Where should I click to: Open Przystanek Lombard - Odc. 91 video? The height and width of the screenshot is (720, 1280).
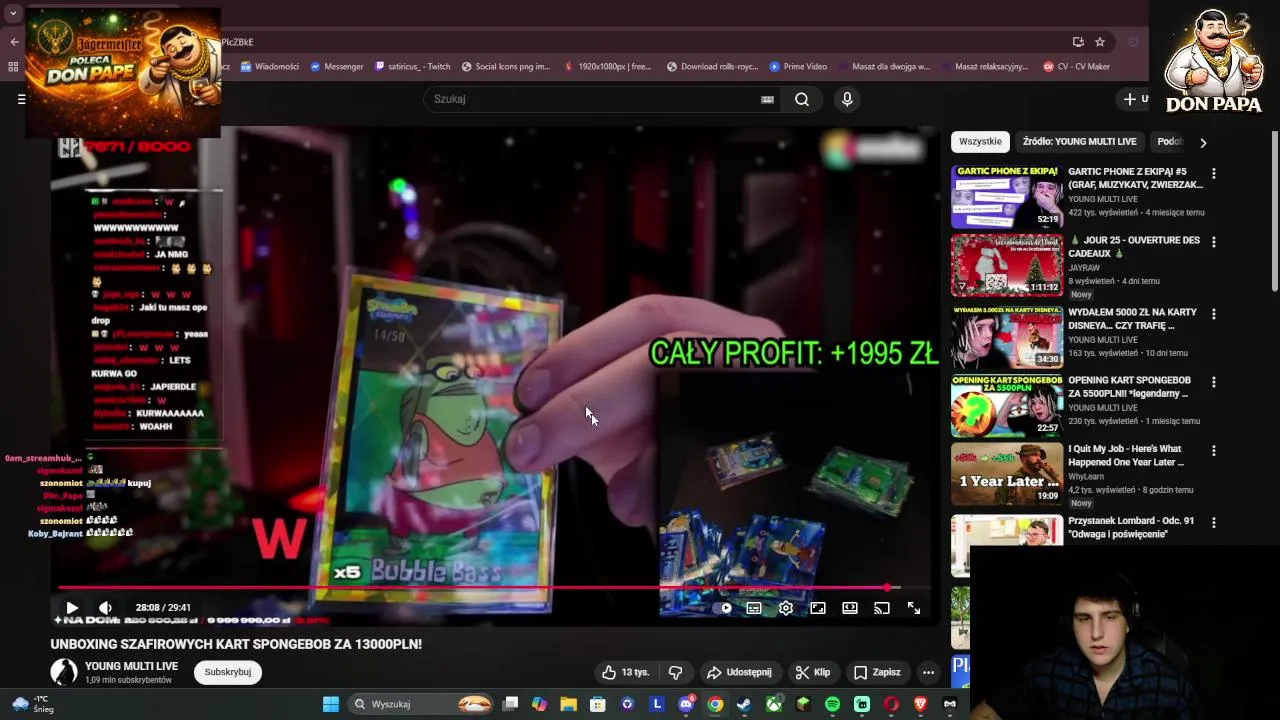[1131, 527]
